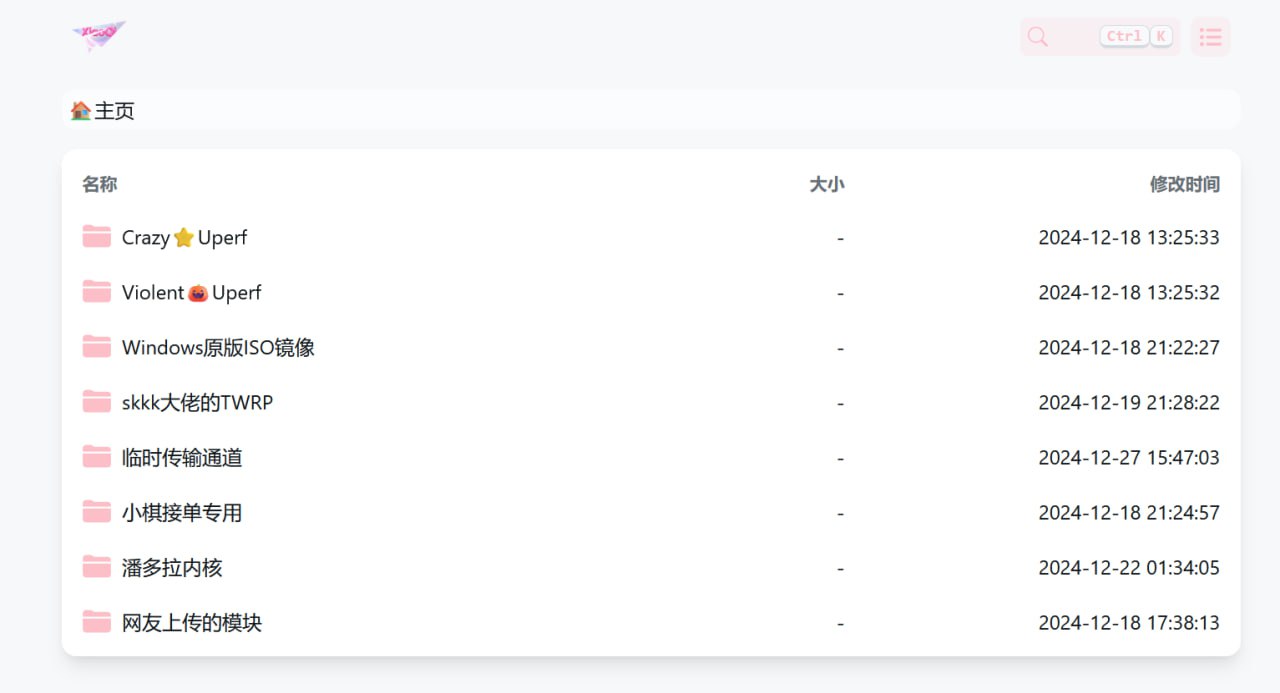The image size is (1280, 693).
Task: Click the Ctrl K search box
Action: pyautogui.click(x=1100, y=37)
